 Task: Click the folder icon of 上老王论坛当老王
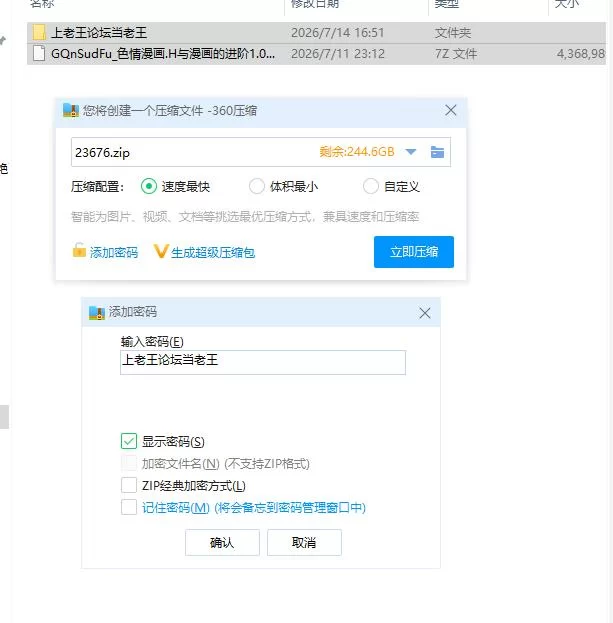(x=39, y=33)
